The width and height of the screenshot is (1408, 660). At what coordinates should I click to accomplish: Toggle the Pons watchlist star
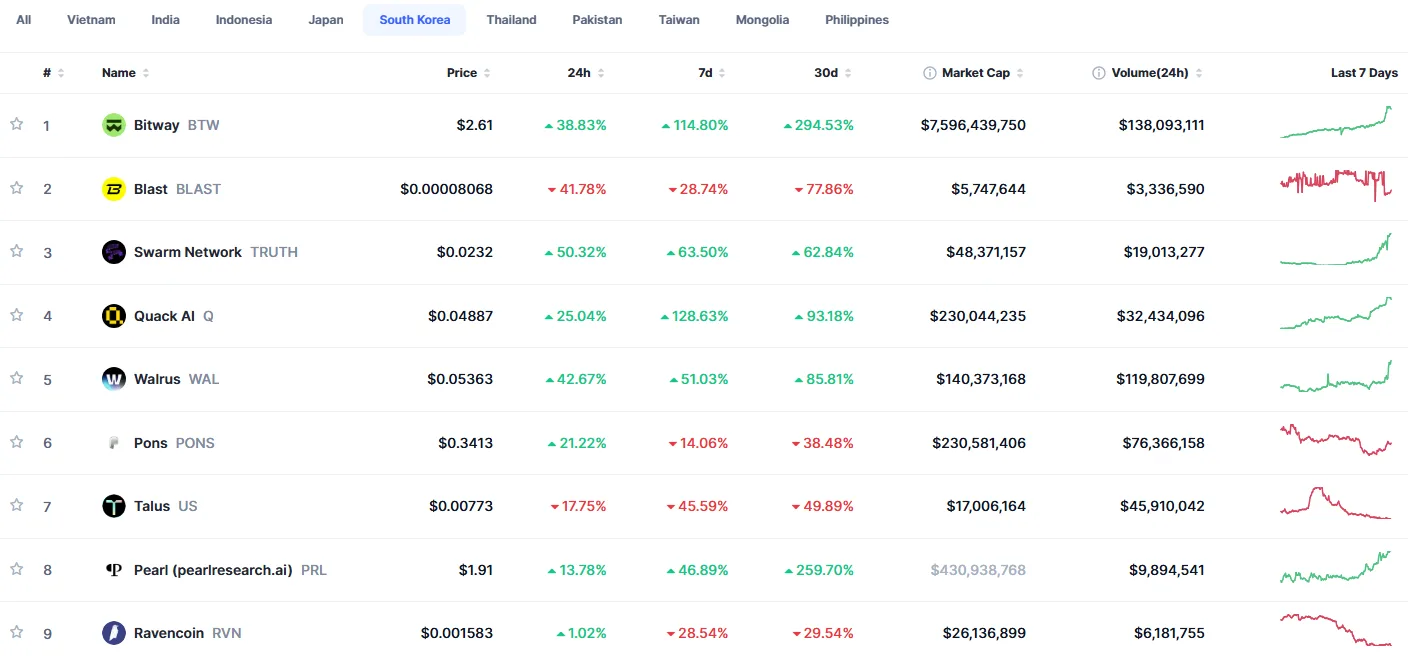coord(16,442)
